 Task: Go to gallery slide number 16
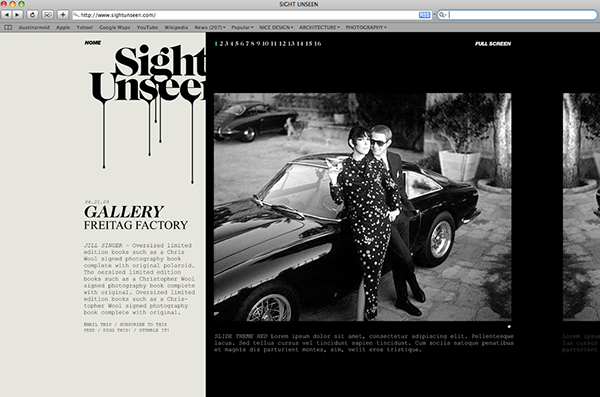[x=318, y=44]
